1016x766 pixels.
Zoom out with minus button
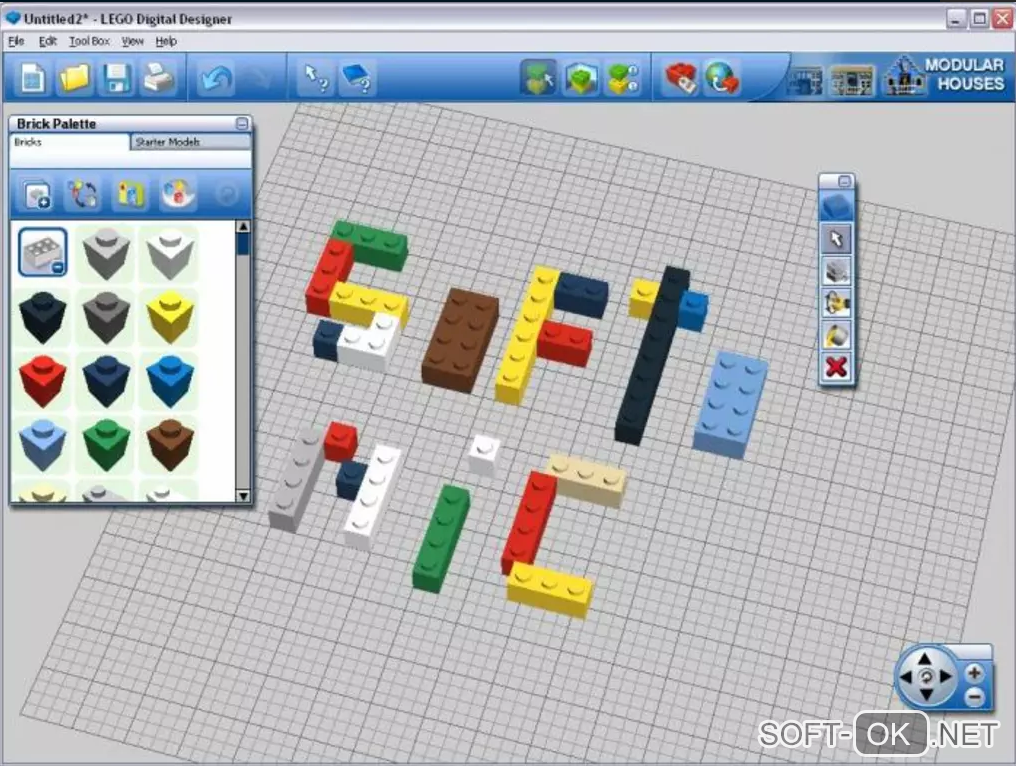(x=974, y=697)
